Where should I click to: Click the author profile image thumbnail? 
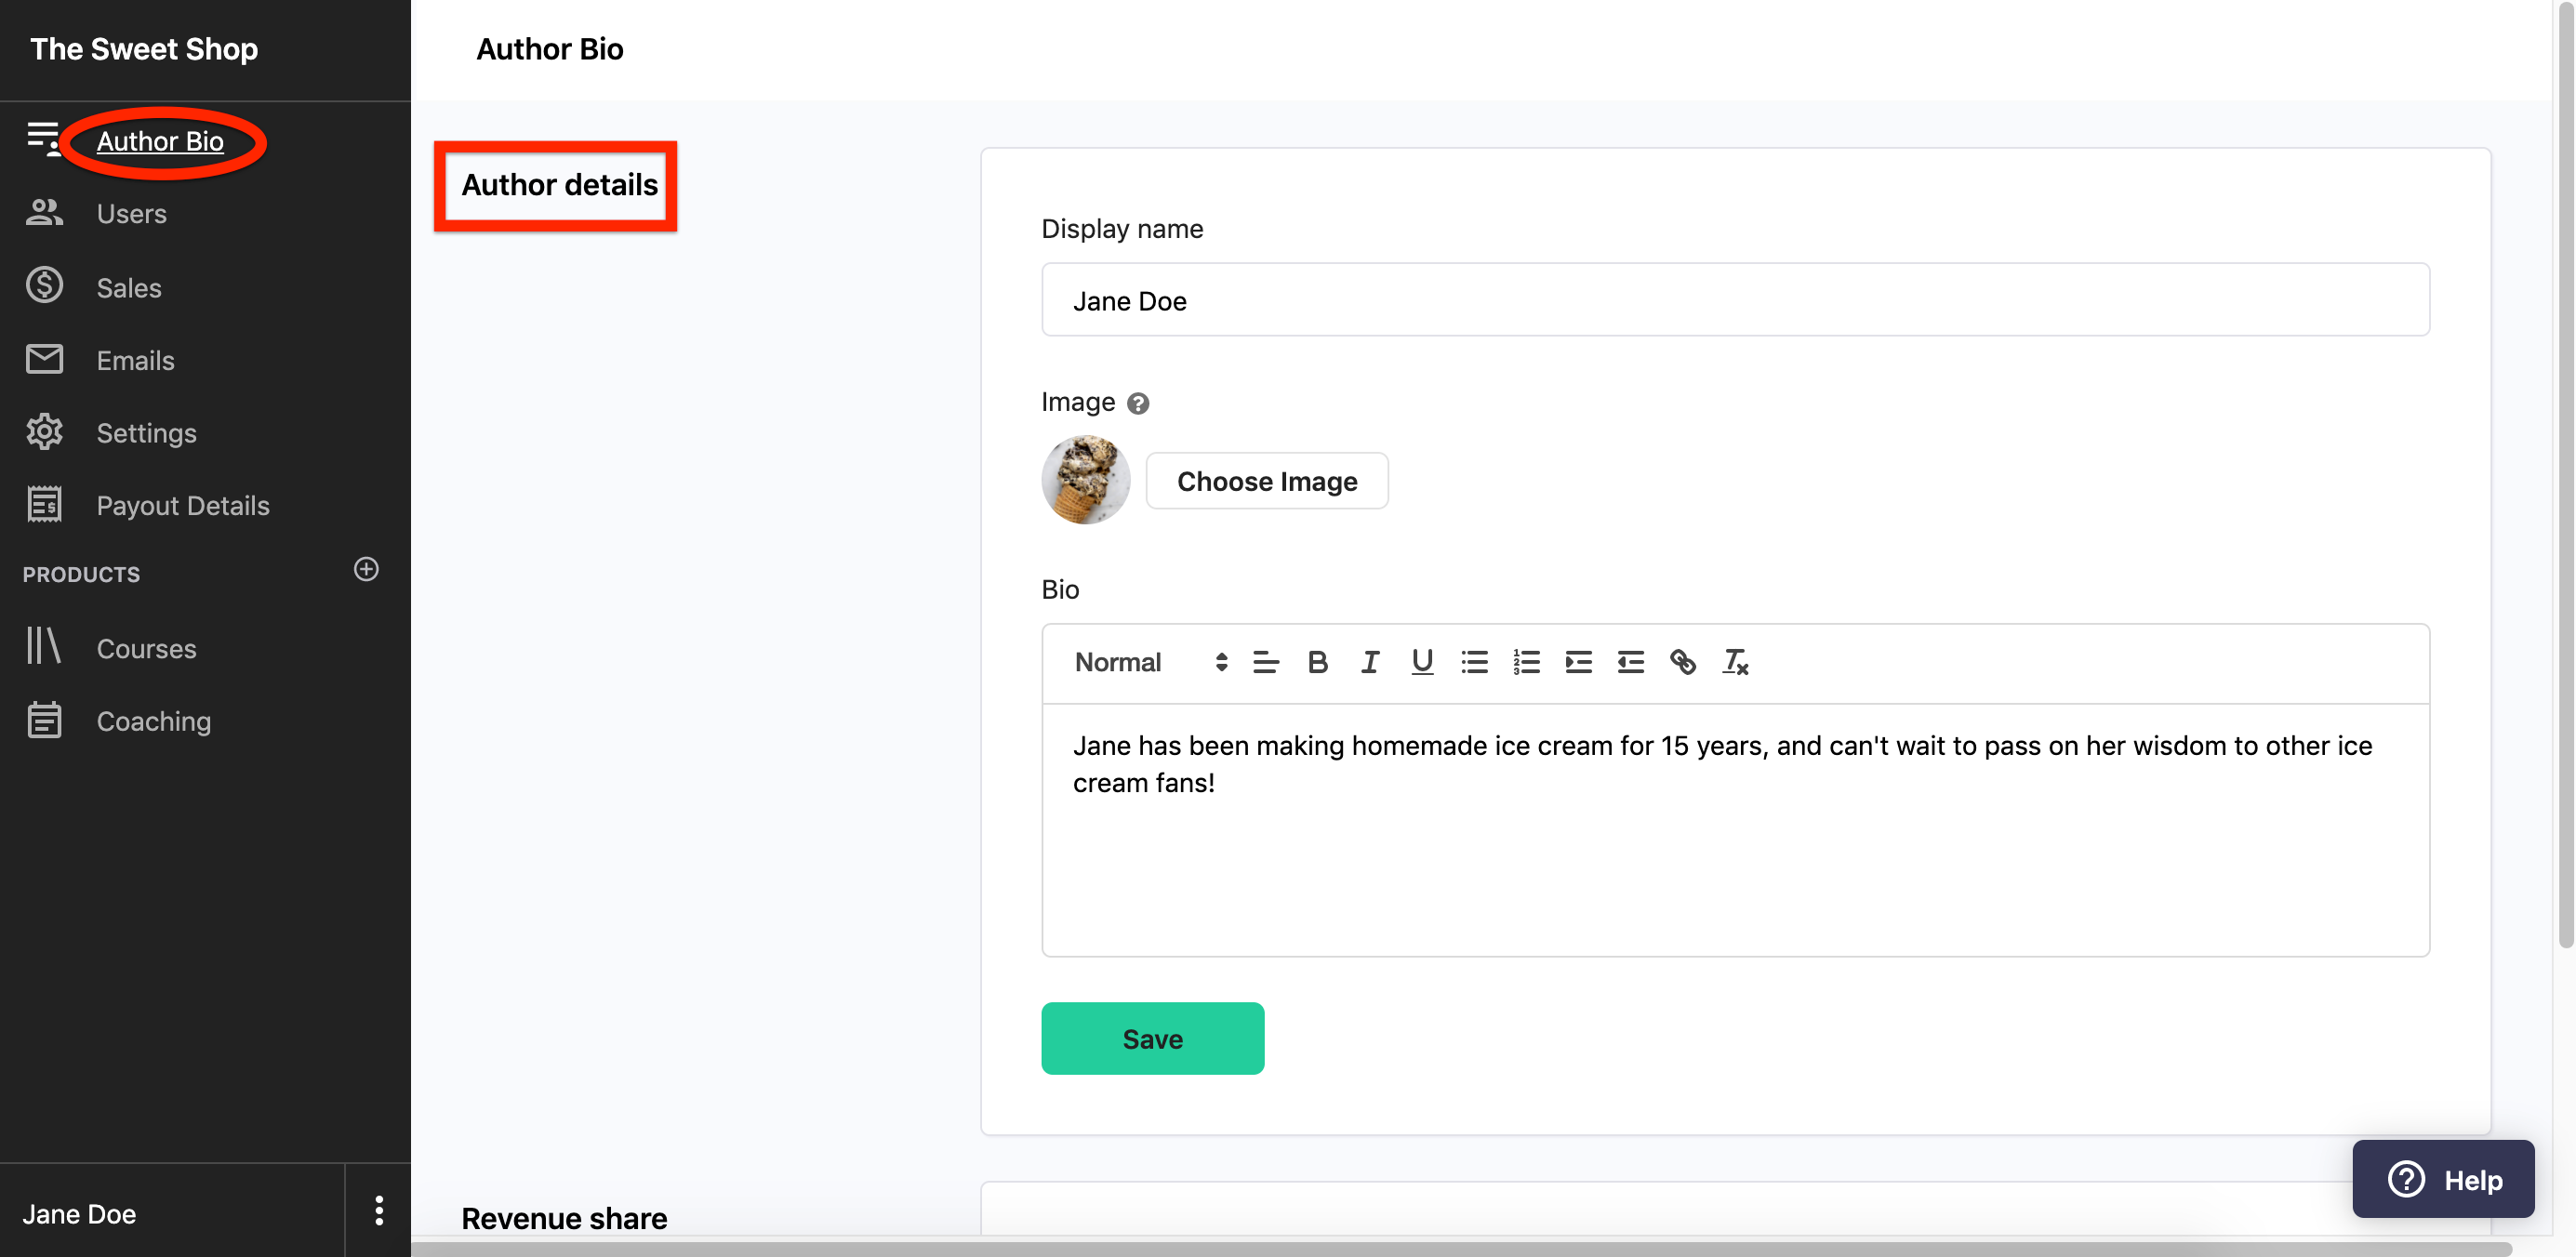(1085, 479)
